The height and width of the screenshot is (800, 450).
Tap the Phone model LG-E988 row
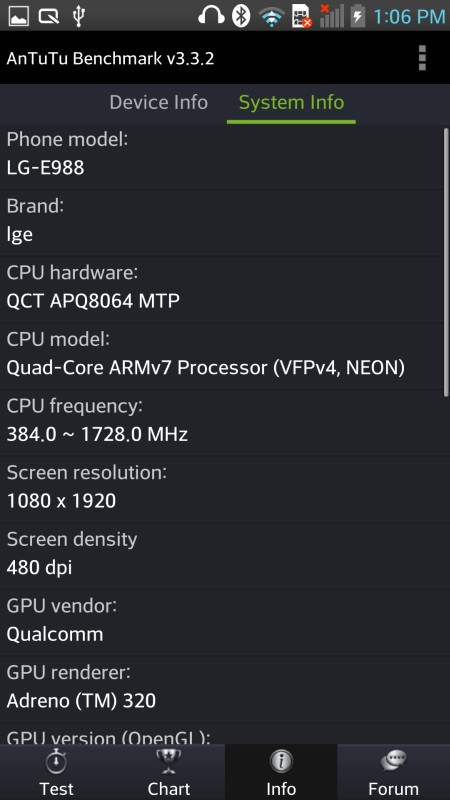[221, 154]
